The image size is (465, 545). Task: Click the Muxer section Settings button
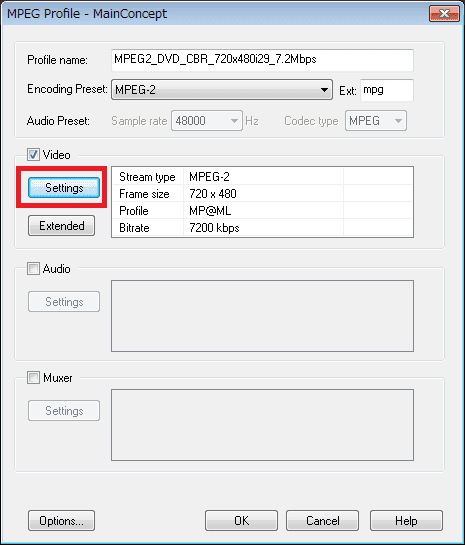[x=64, y=411]
